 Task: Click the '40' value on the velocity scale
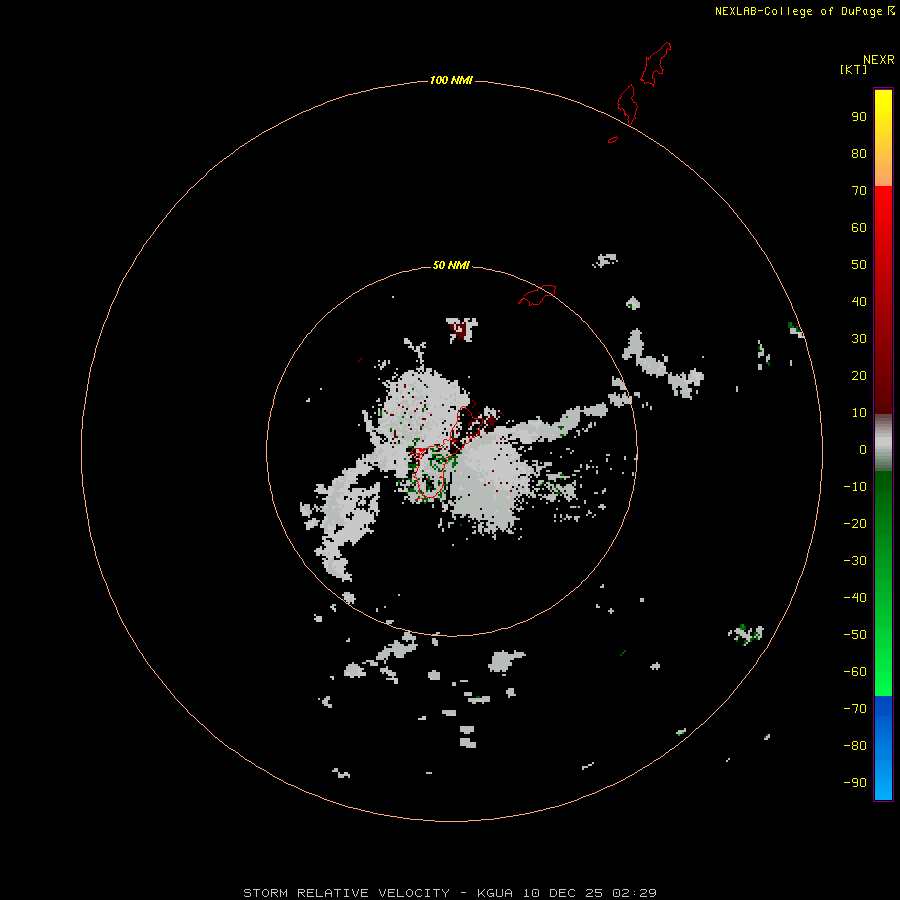[859, 302]
